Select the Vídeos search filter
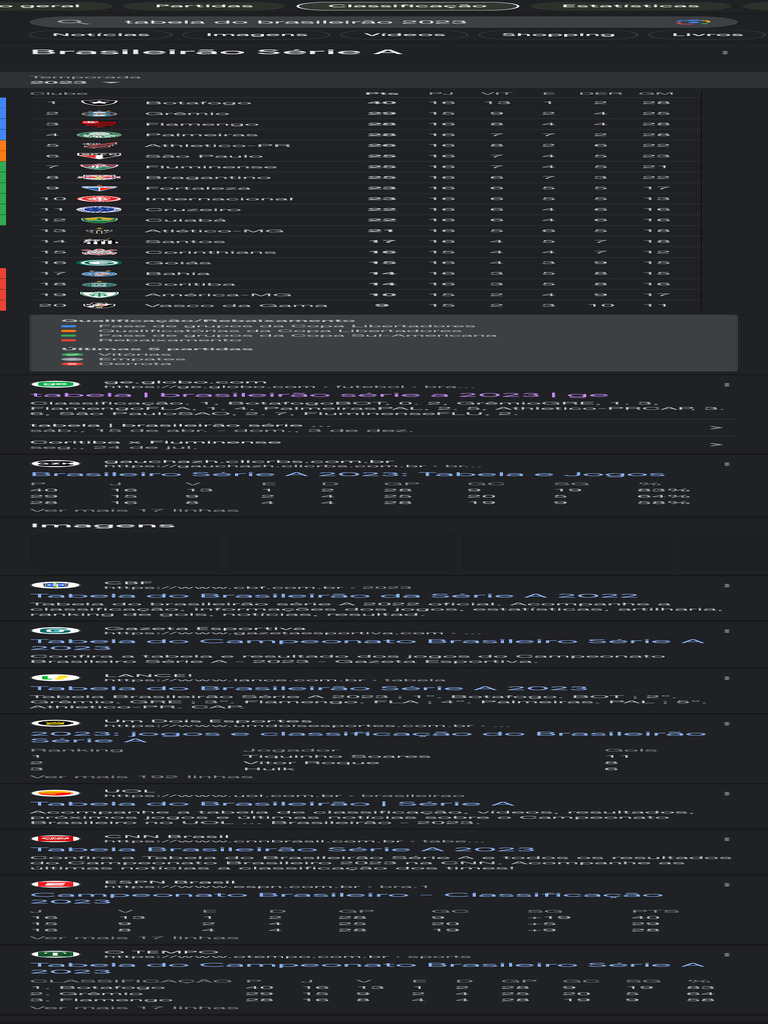 click(x=405, y=34)
